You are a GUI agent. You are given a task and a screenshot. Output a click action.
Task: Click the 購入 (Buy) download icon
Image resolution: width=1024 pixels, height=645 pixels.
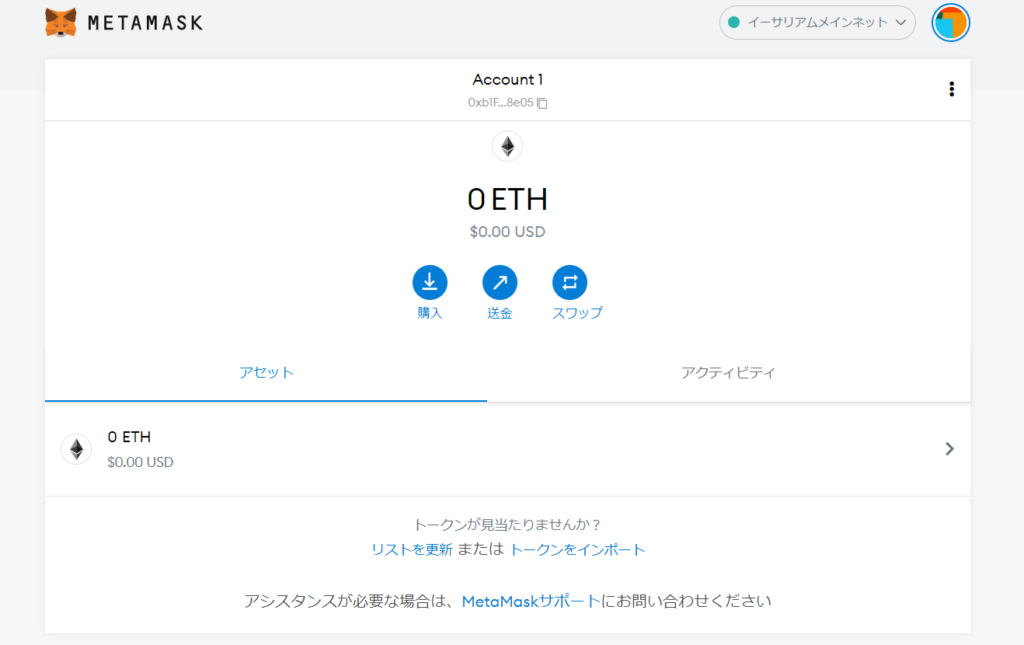430,282
